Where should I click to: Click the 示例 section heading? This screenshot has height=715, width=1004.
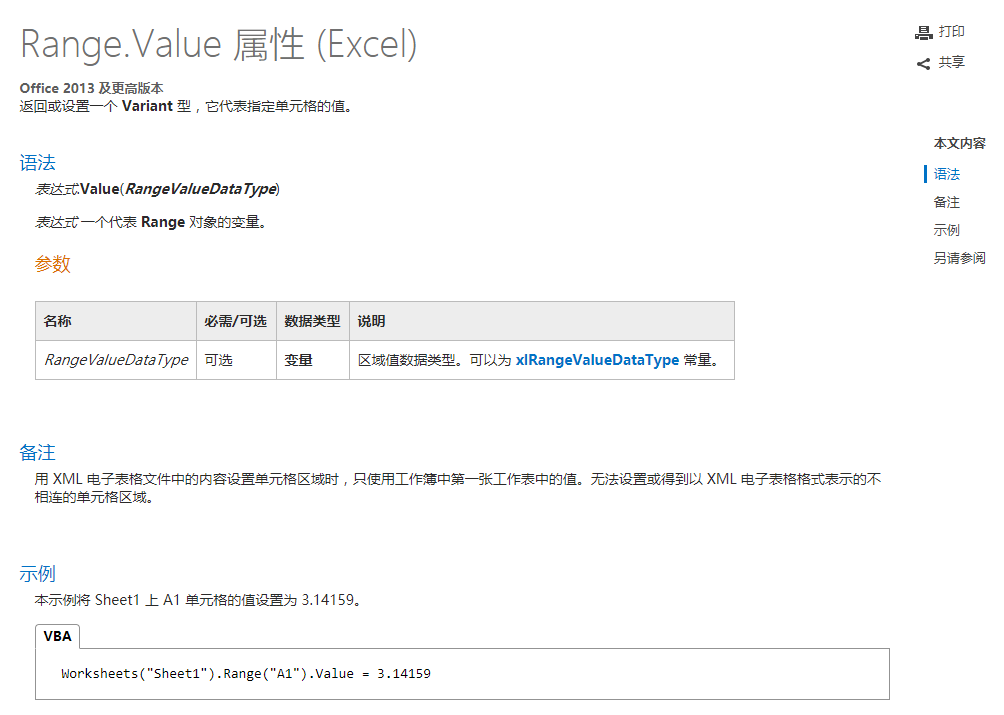click(x=37, y=574)
